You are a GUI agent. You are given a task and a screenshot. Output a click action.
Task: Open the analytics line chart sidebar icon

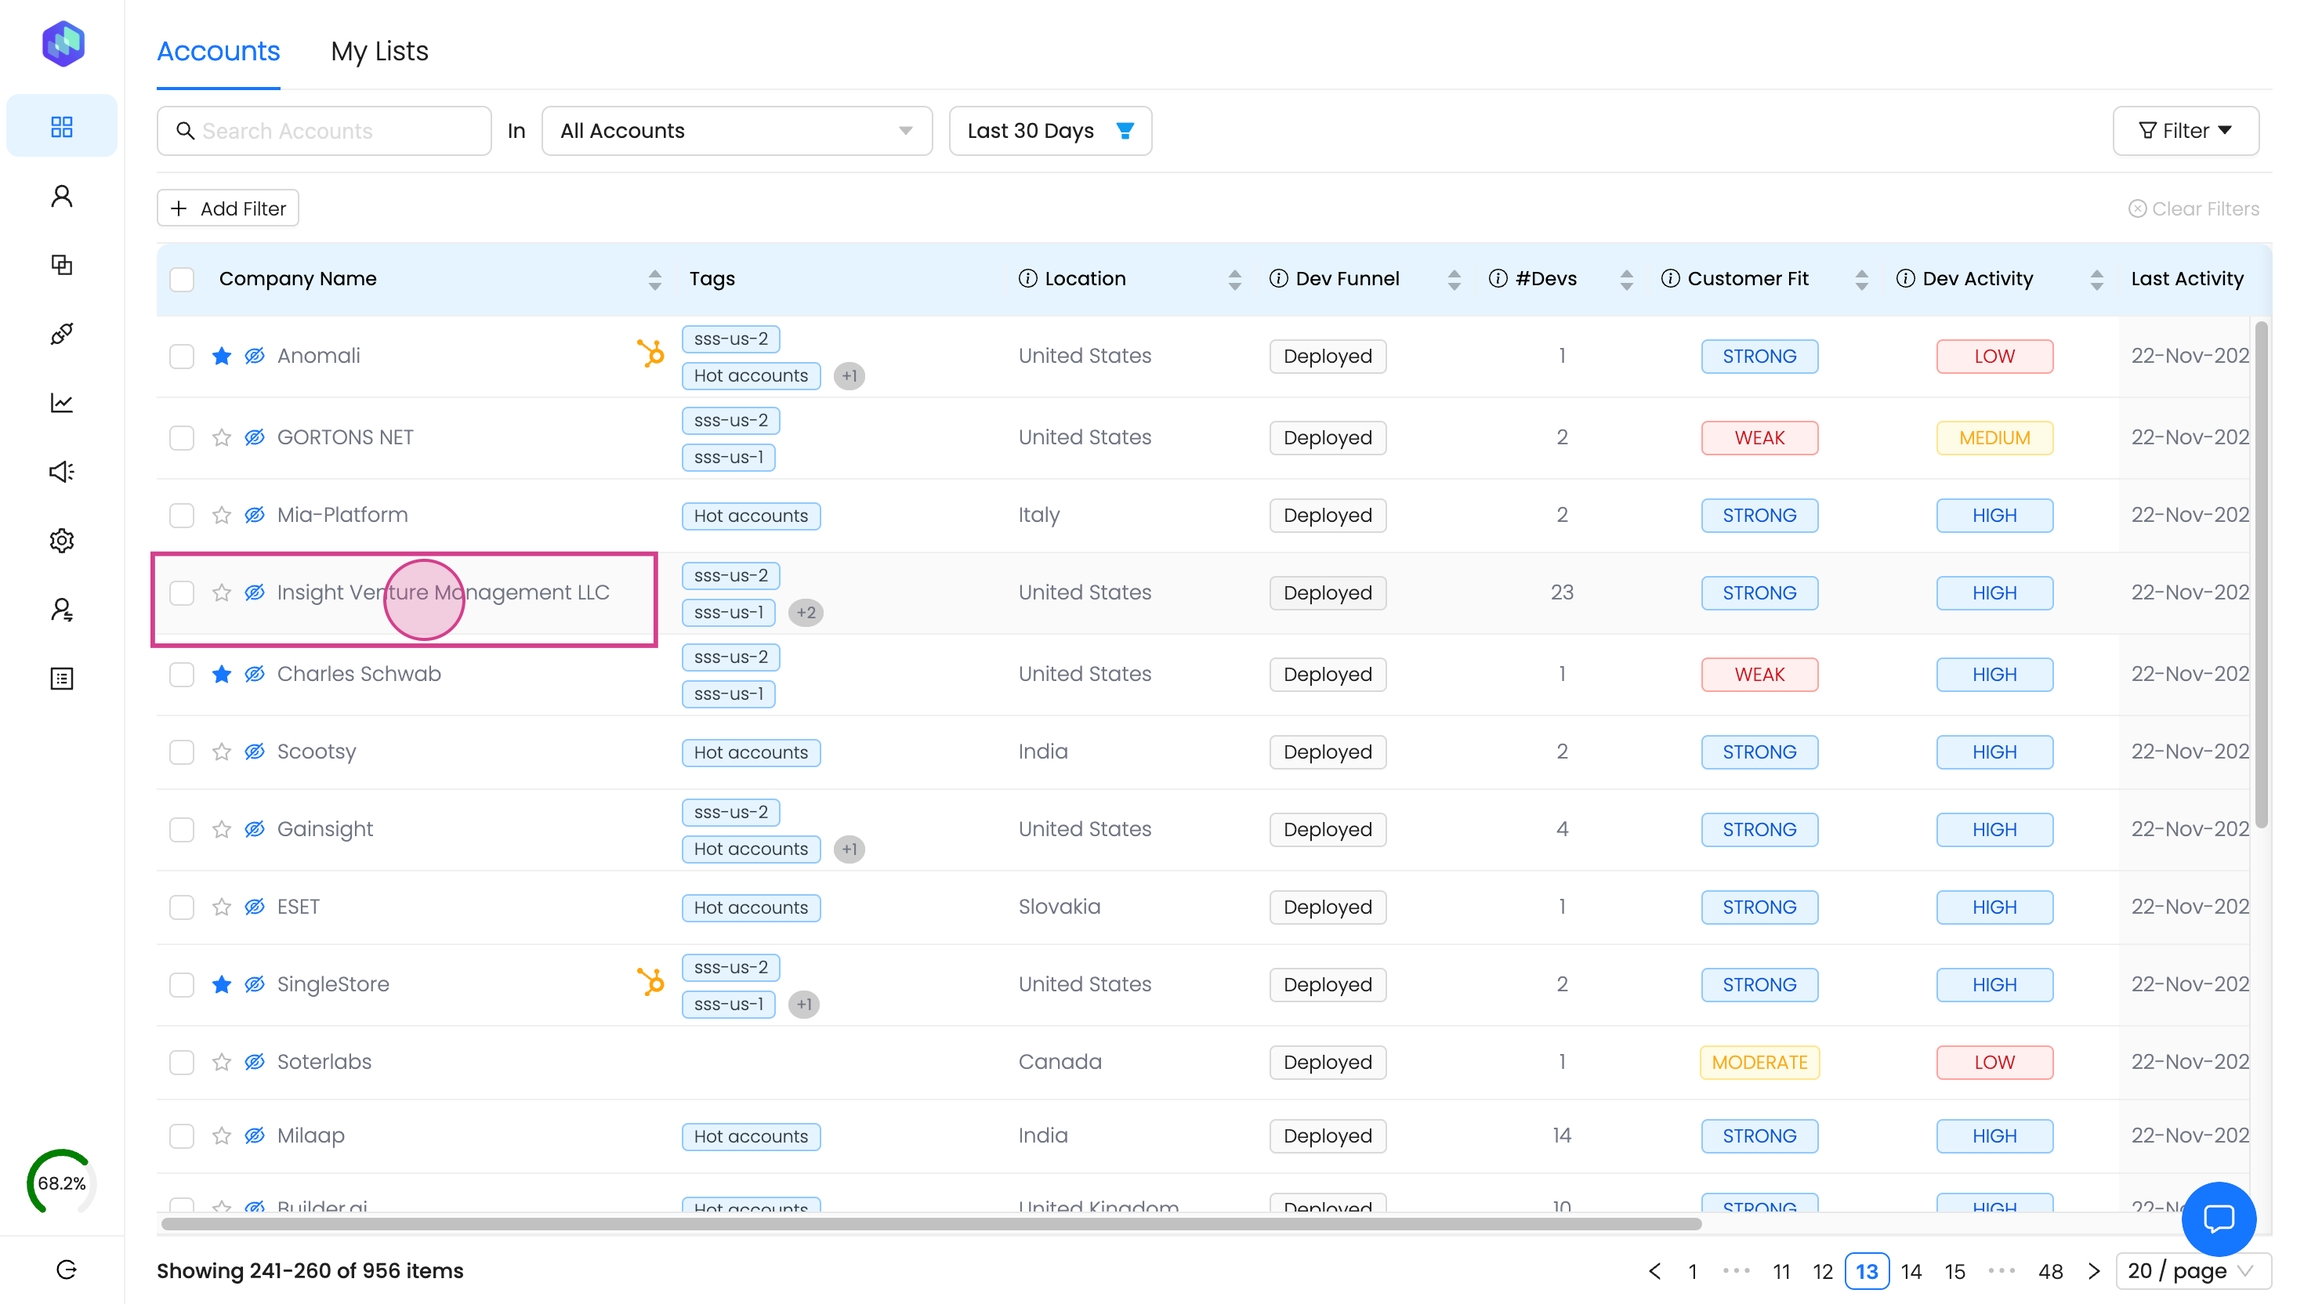pyautogui.click(x=61, y=403)
